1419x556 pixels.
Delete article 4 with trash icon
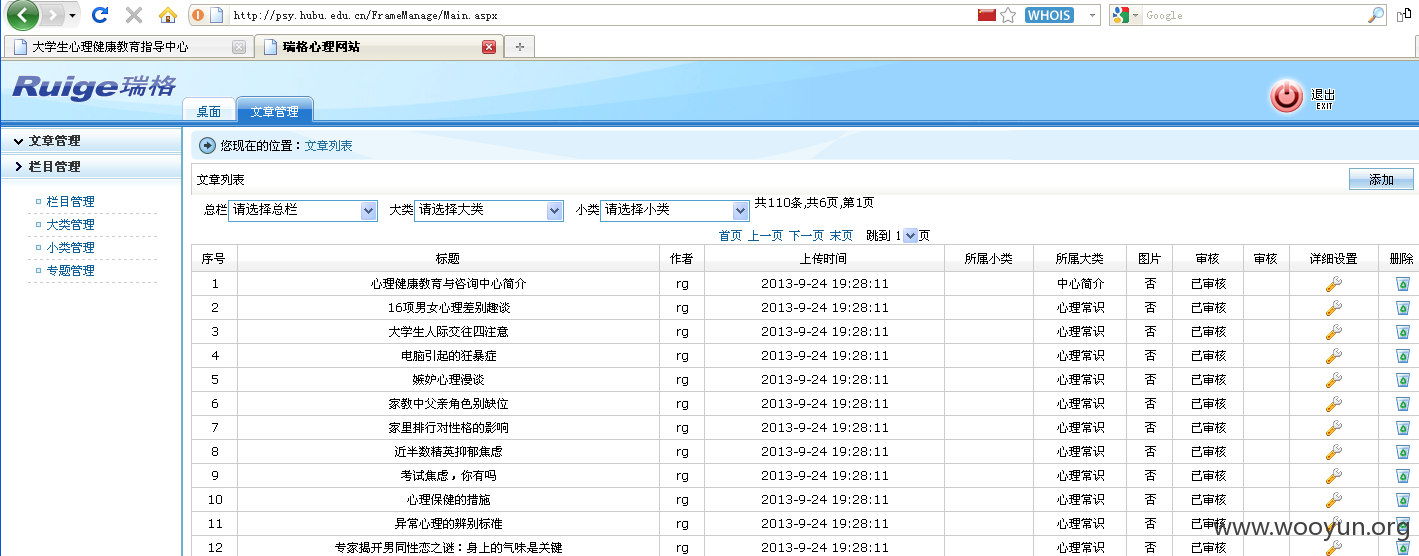1402,356
